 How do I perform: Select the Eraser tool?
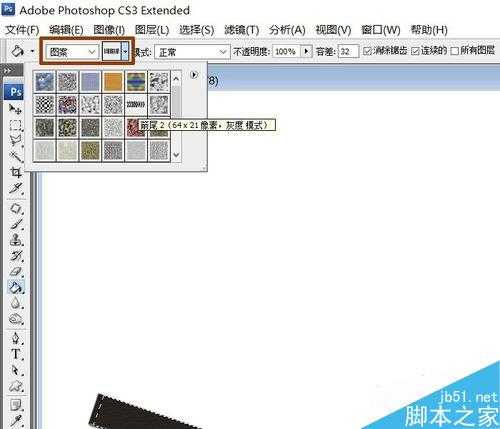15,271
